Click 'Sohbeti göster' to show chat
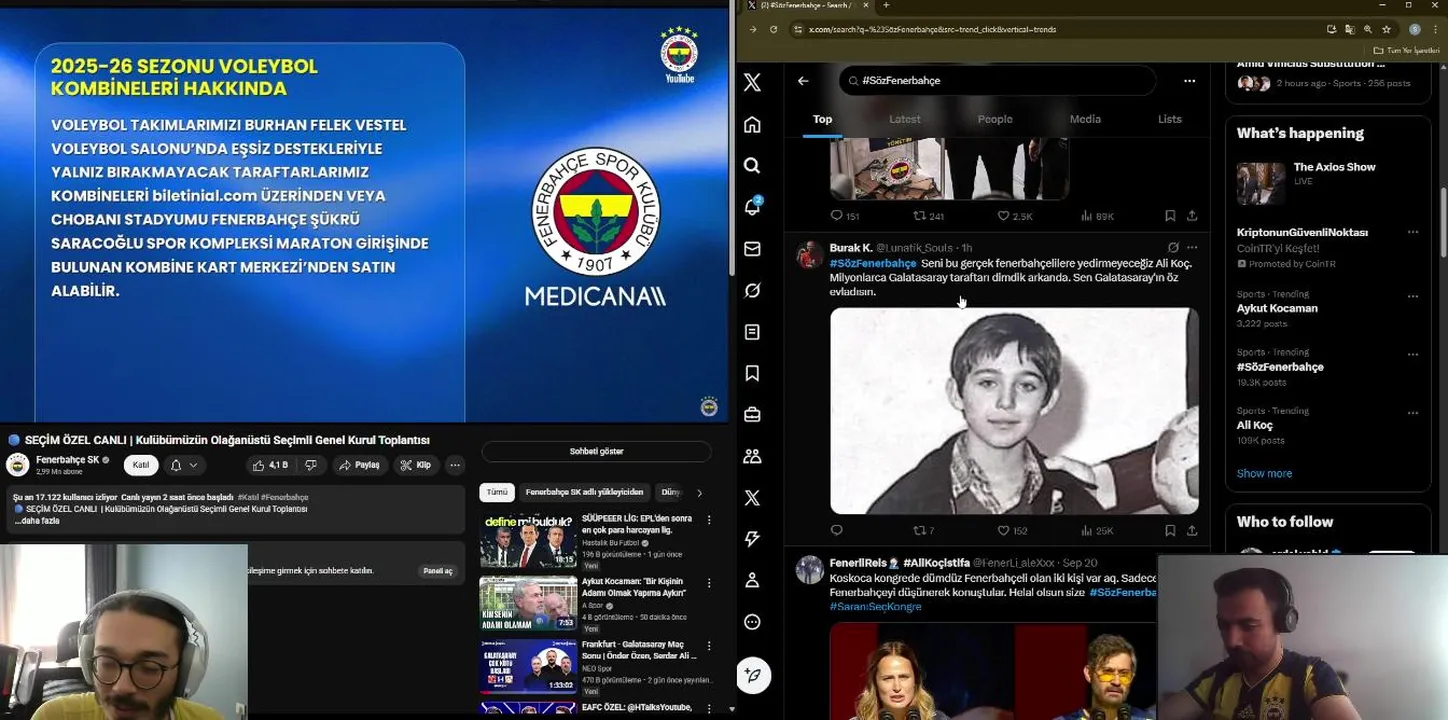 596,451
